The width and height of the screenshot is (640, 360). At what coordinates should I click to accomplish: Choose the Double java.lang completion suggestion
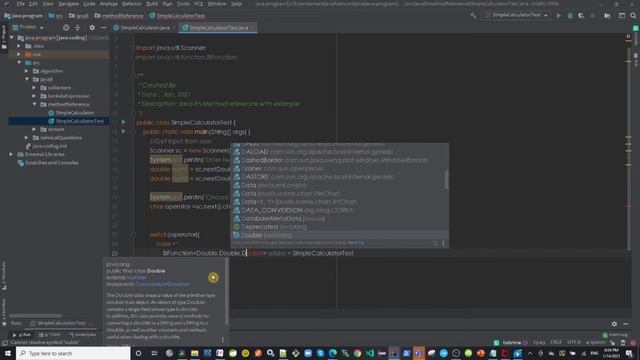coord(340,236)
